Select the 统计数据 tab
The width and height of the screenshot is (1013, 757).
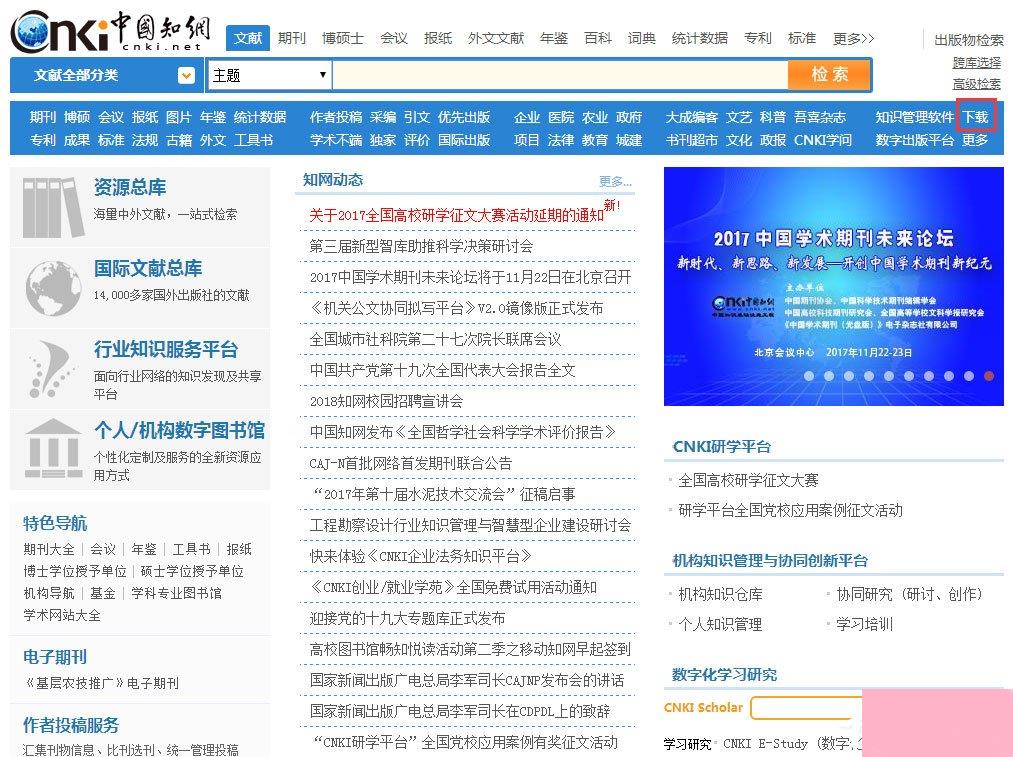point(699,38)
